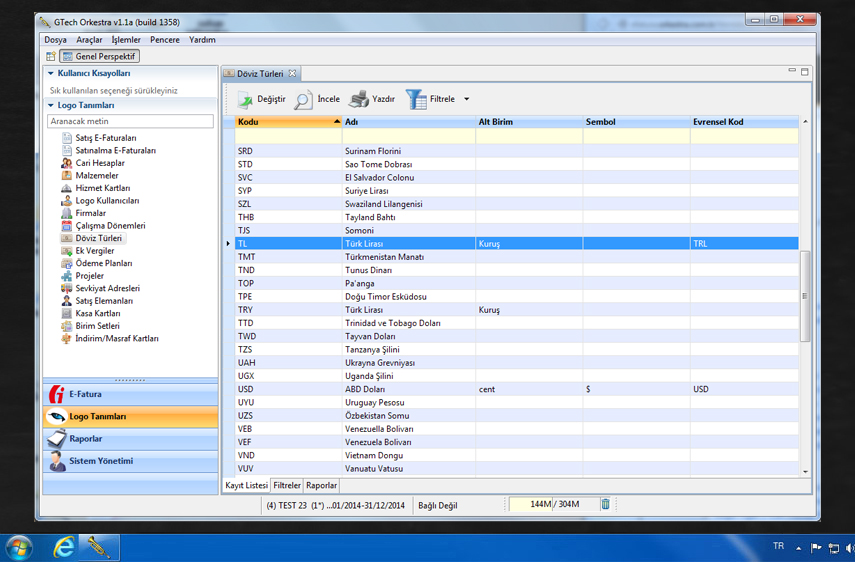Select the TRY Türk Lirası row

(517, 310)
